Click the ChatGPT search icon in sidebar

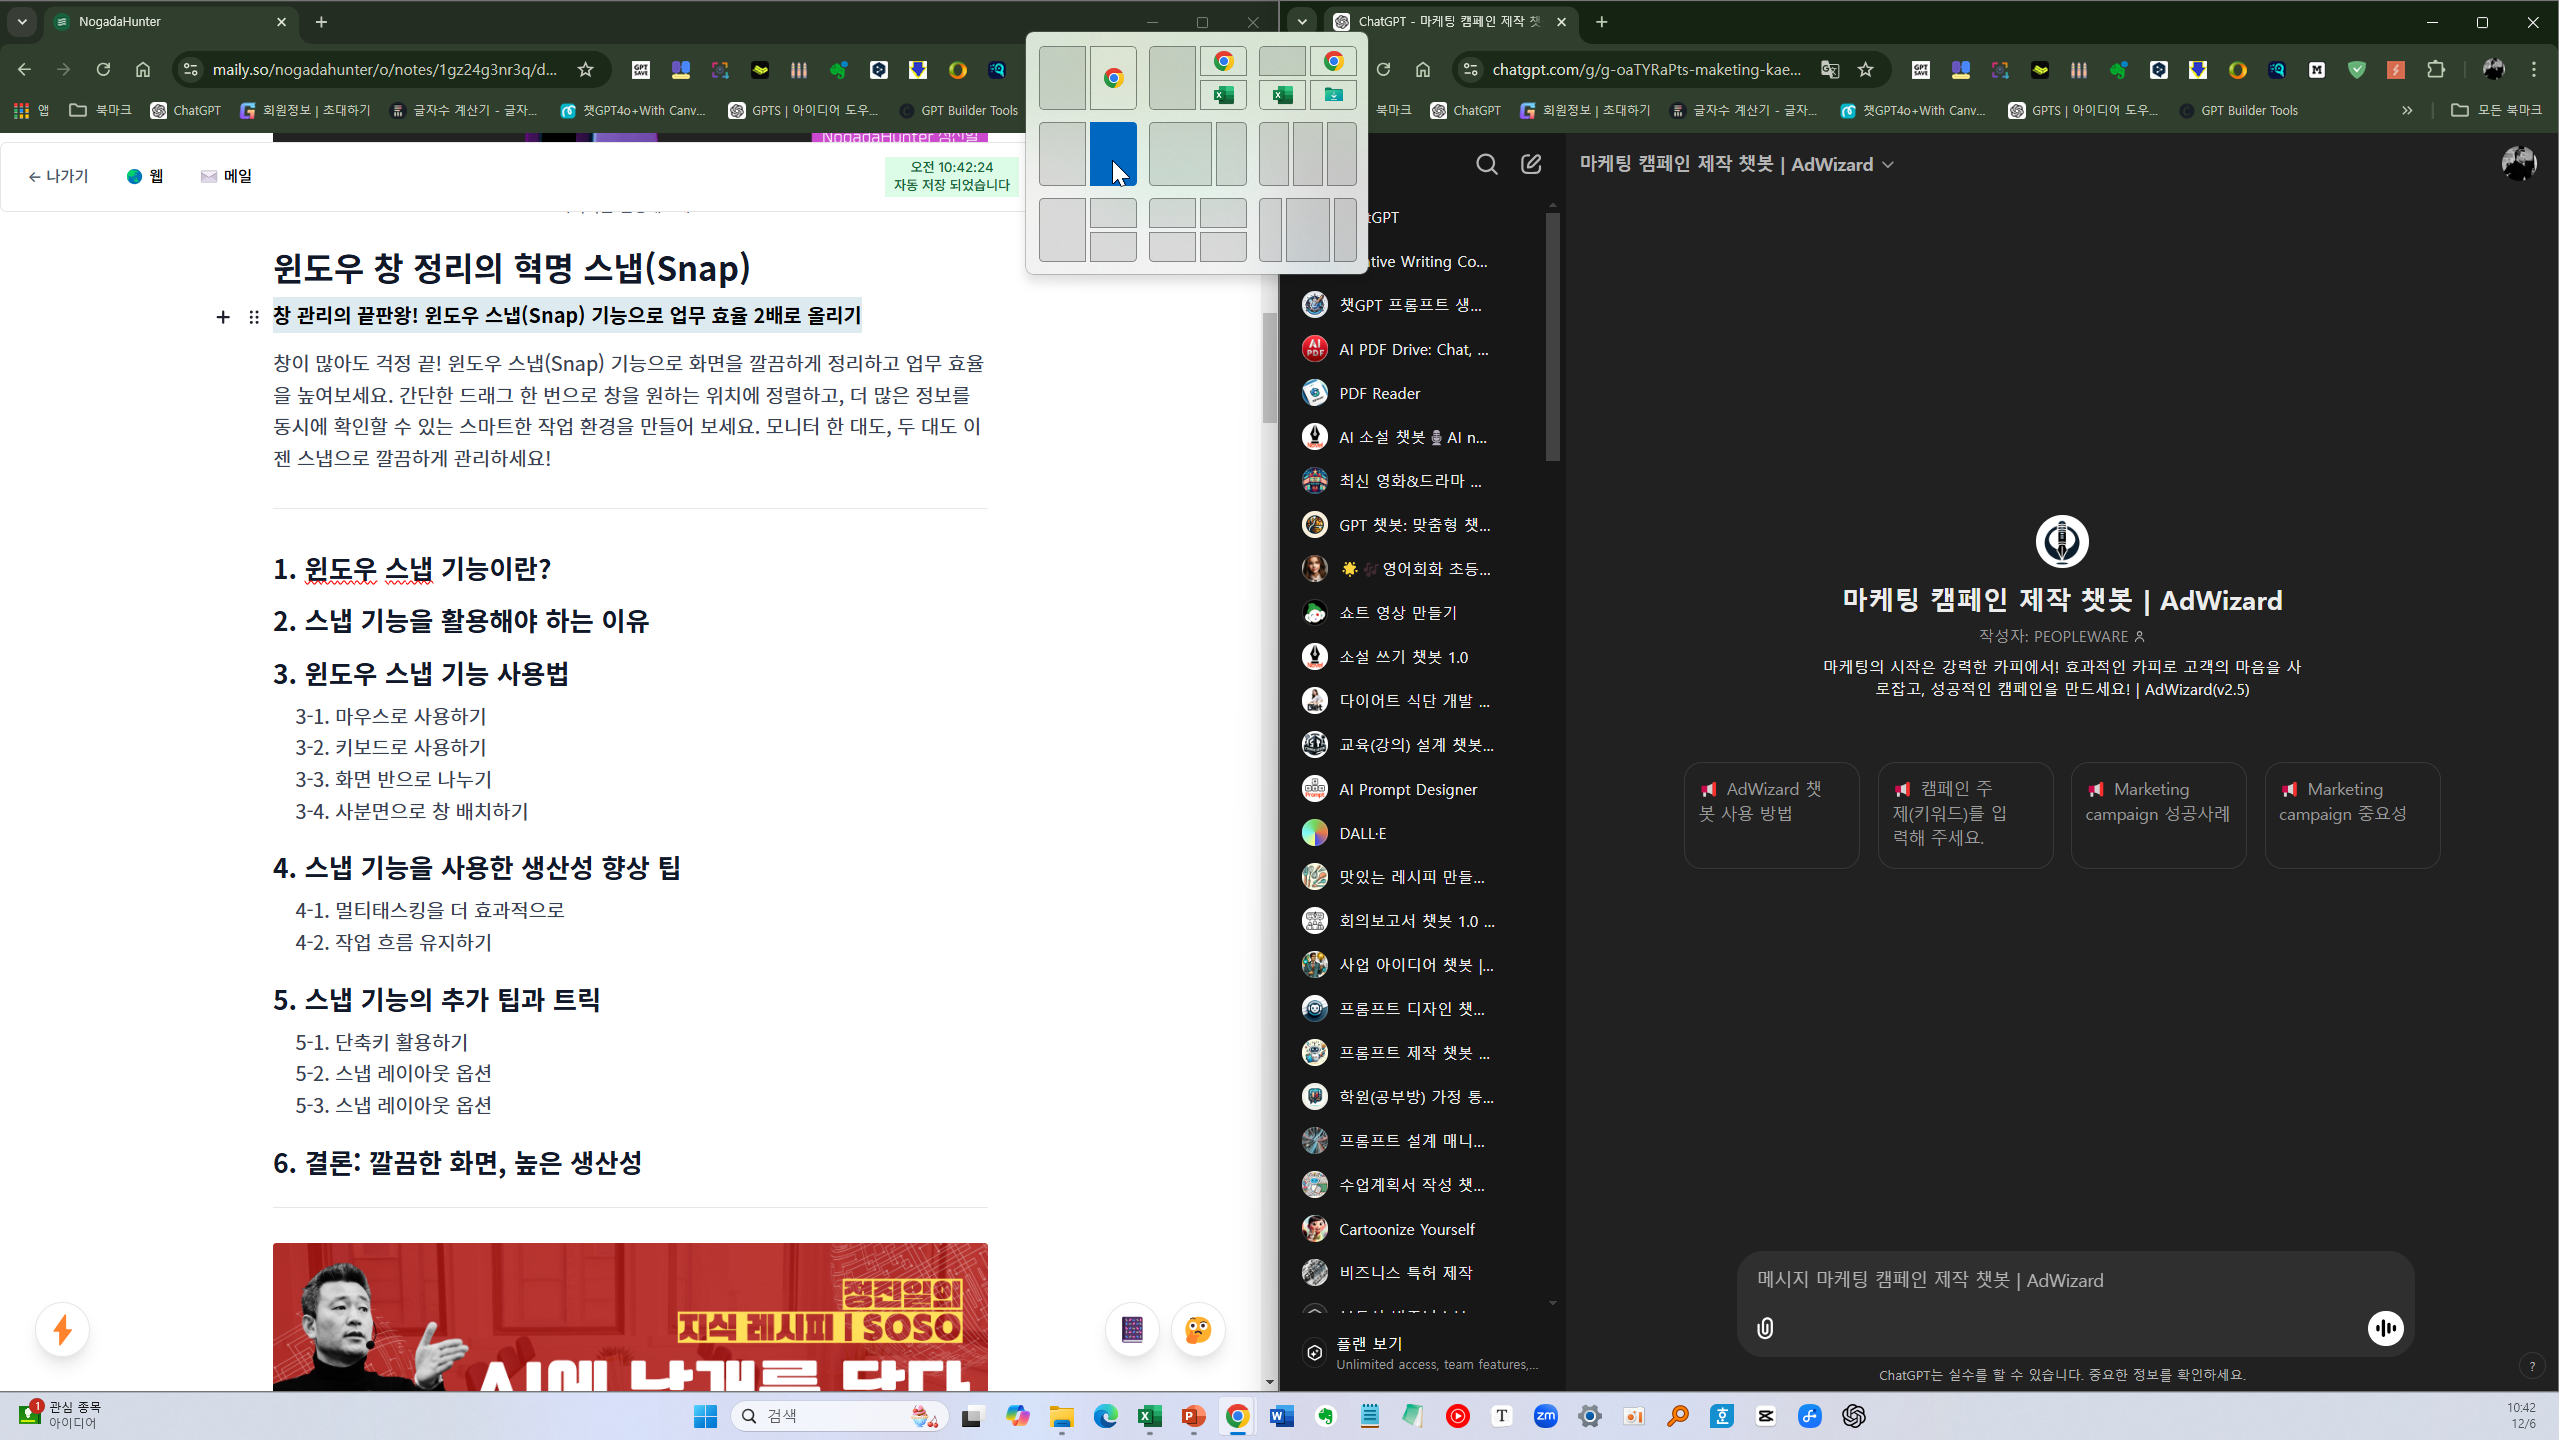[x=1486, y=164]
